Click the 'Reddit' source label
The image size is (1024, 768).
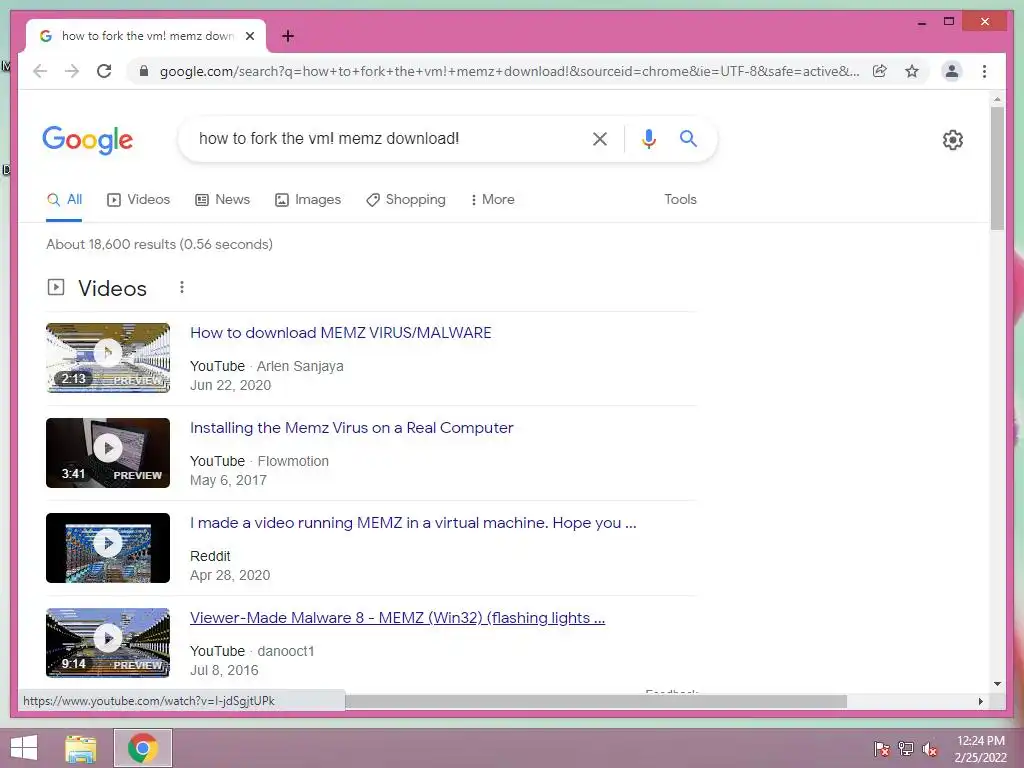tap(210, 556)
